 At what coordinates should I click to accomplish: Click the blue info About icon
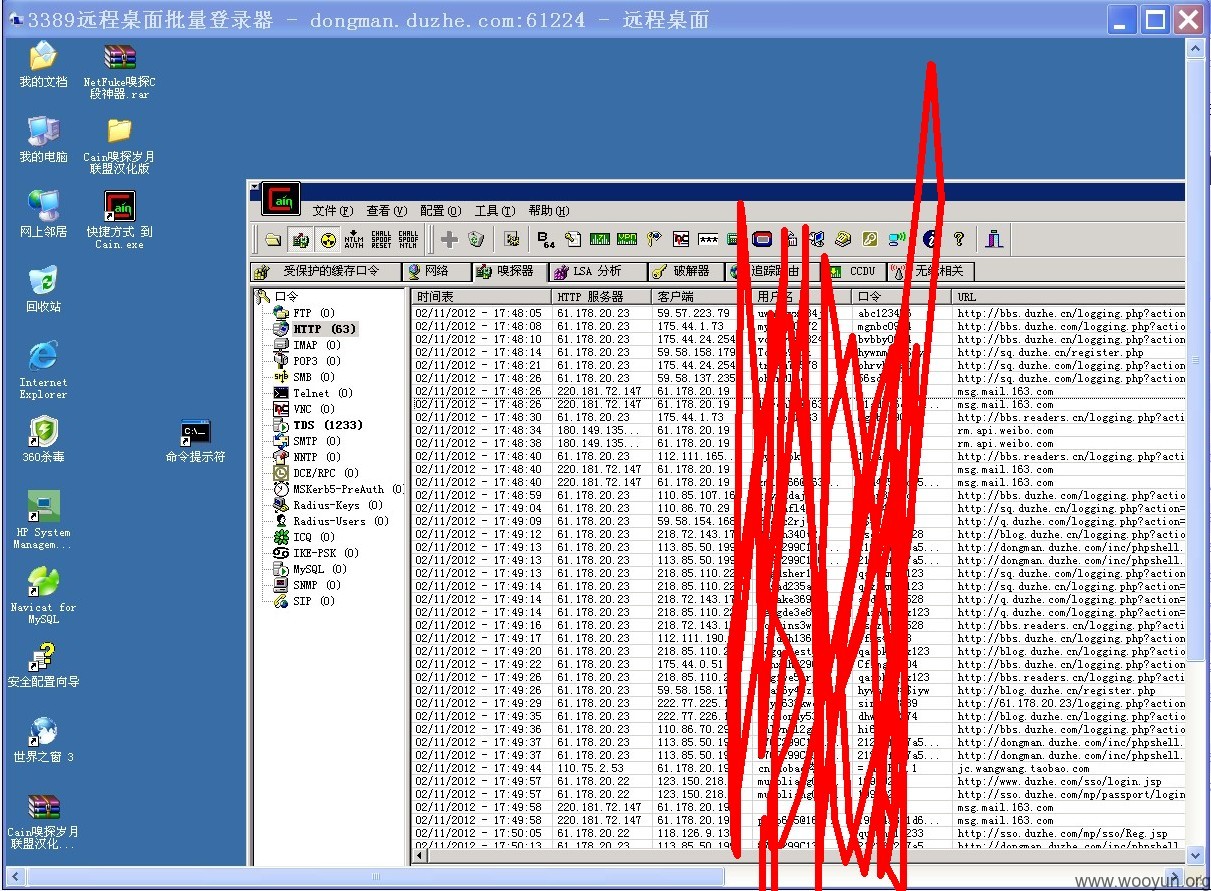[931, 239]
